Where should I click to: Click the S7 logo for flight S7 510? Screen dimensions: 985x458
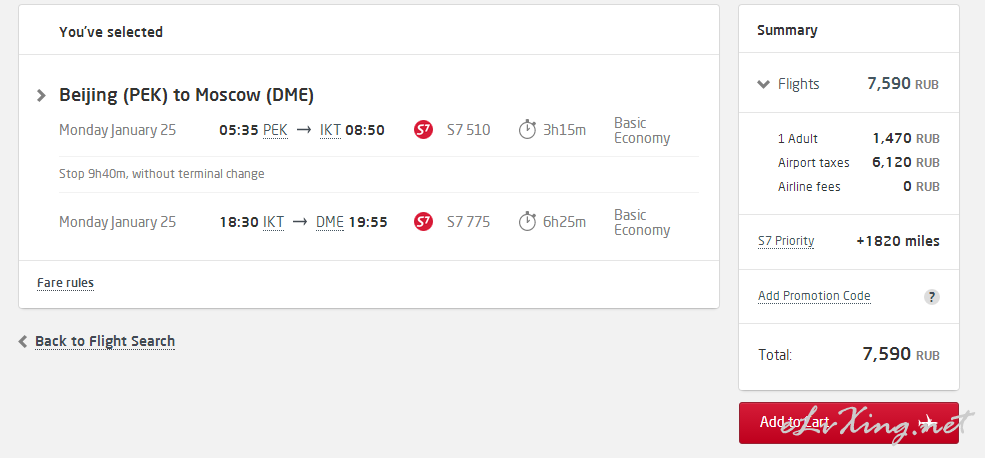pyautogui.click(x=423, y=130)
